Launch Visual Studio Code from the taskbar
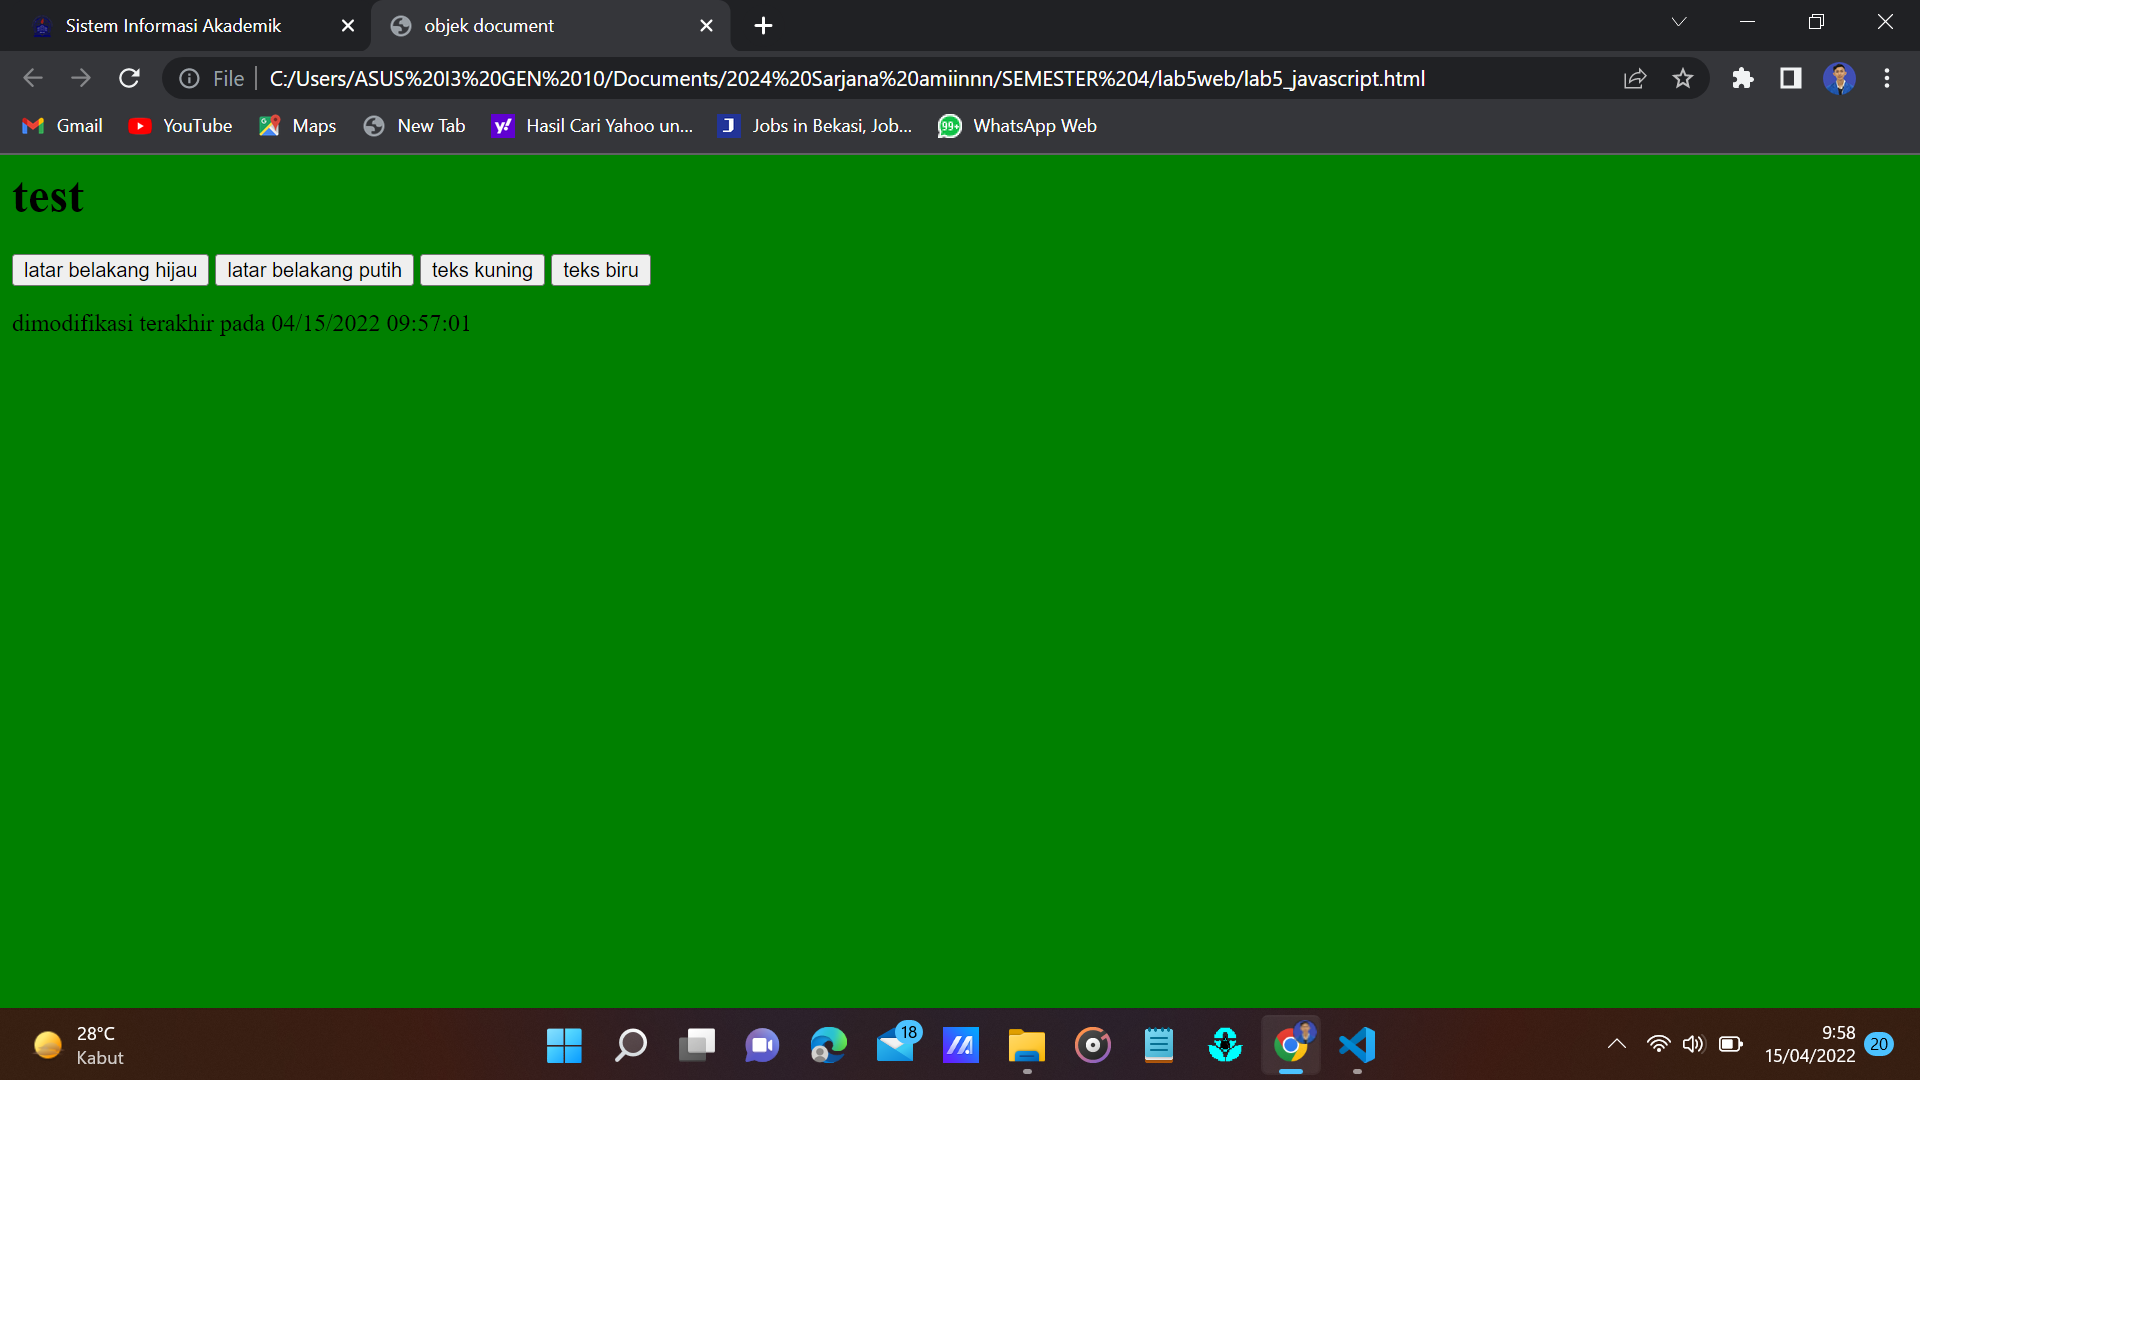Screen dimensions: 2140x1338 (1356, 1045)
